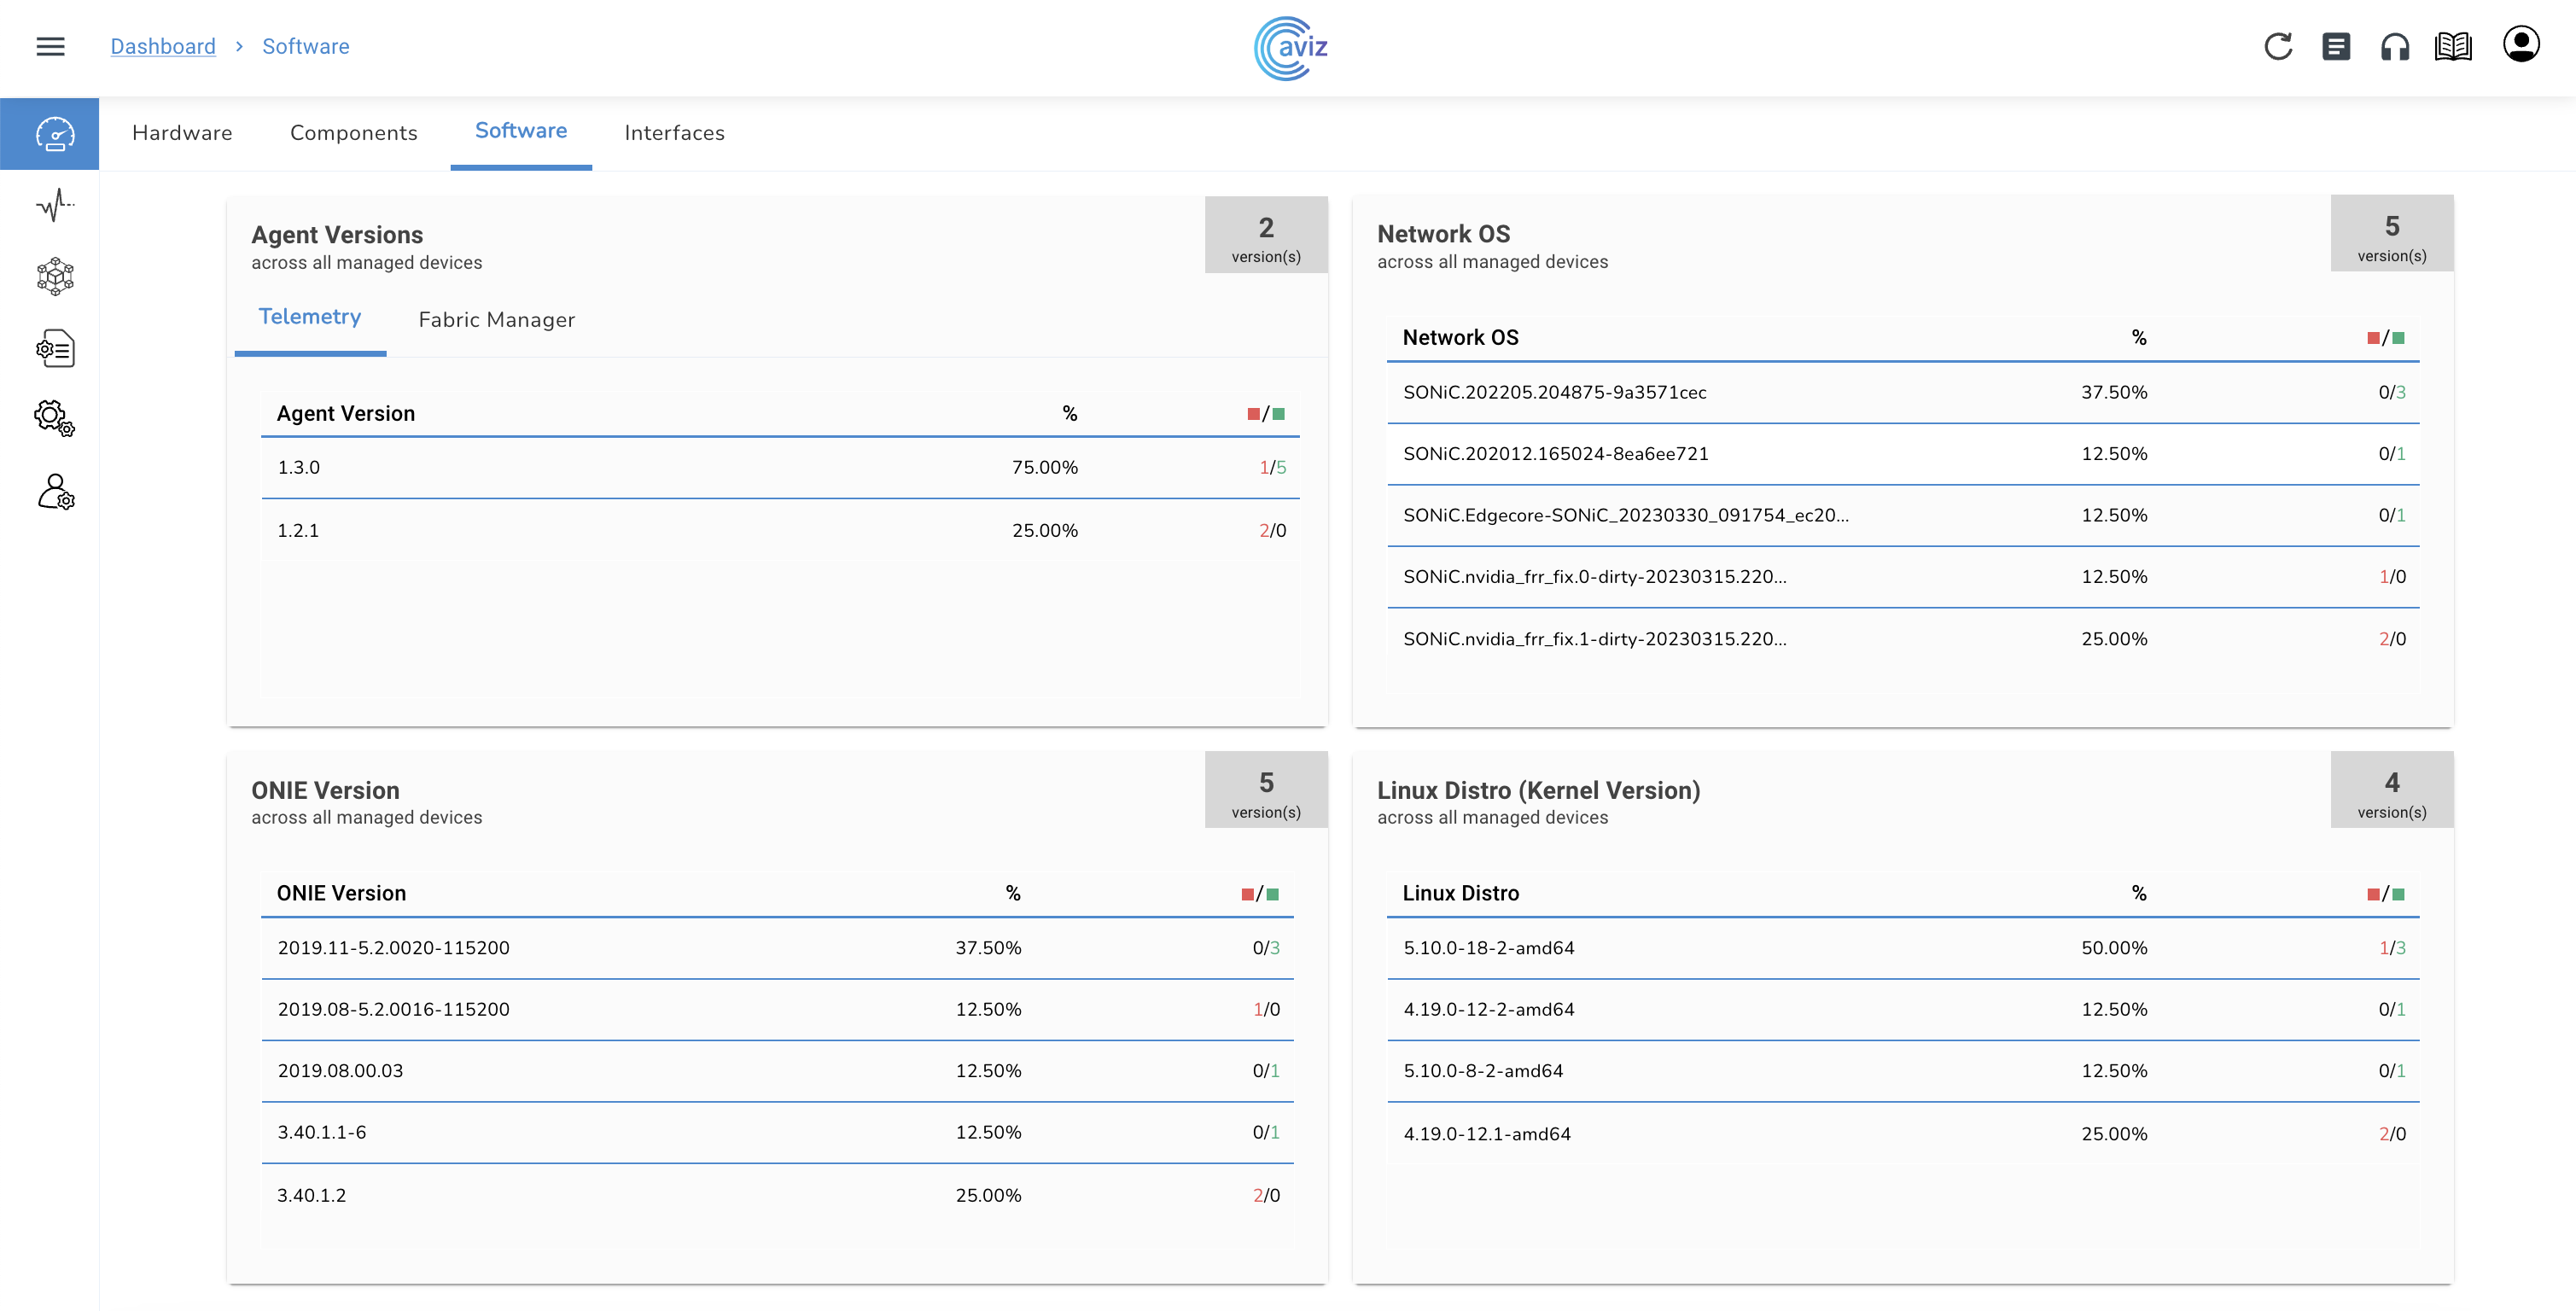Image resolution: width=2576 pixels, height=1311 pixels.
Task: Open the documentation book icon
Action: point(2452,46)
